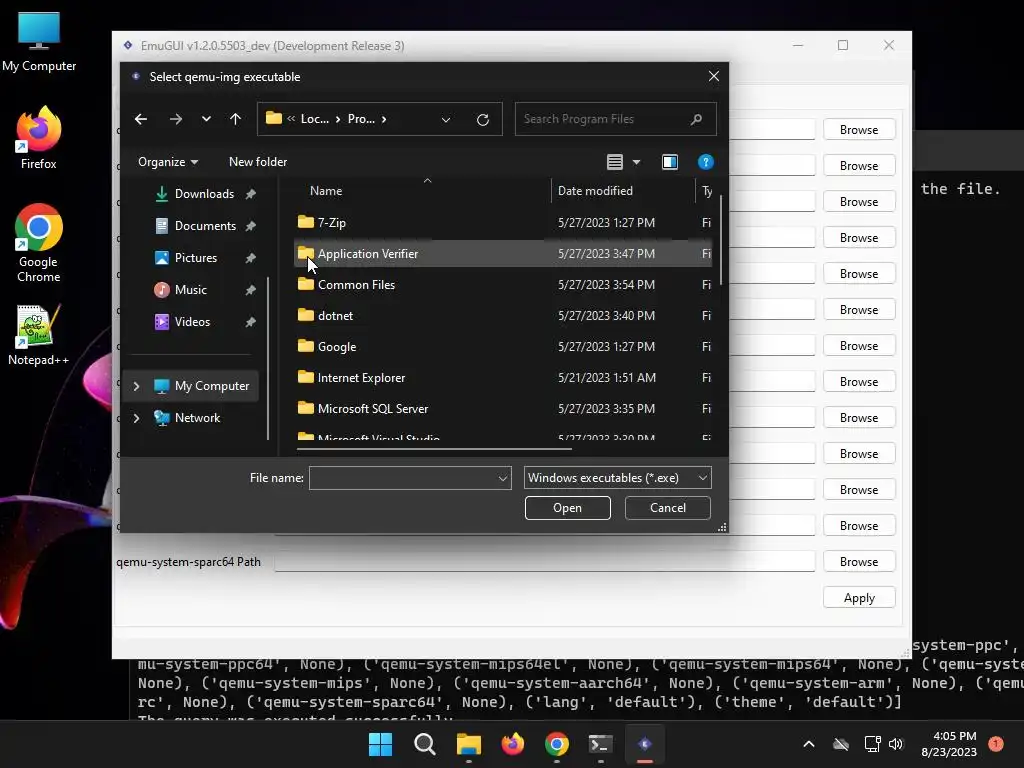The width and height of the screenshot is (1024, 768).
Task: Switch to Firefox in the taskbar
Action: [513, 744]
